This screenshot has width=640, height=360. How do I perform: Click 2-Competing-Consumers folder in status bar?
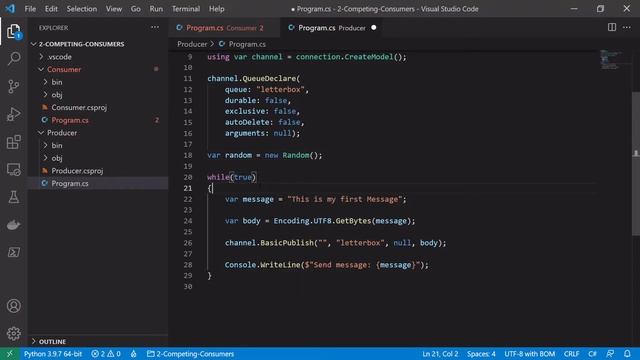(x=190, y=354)
